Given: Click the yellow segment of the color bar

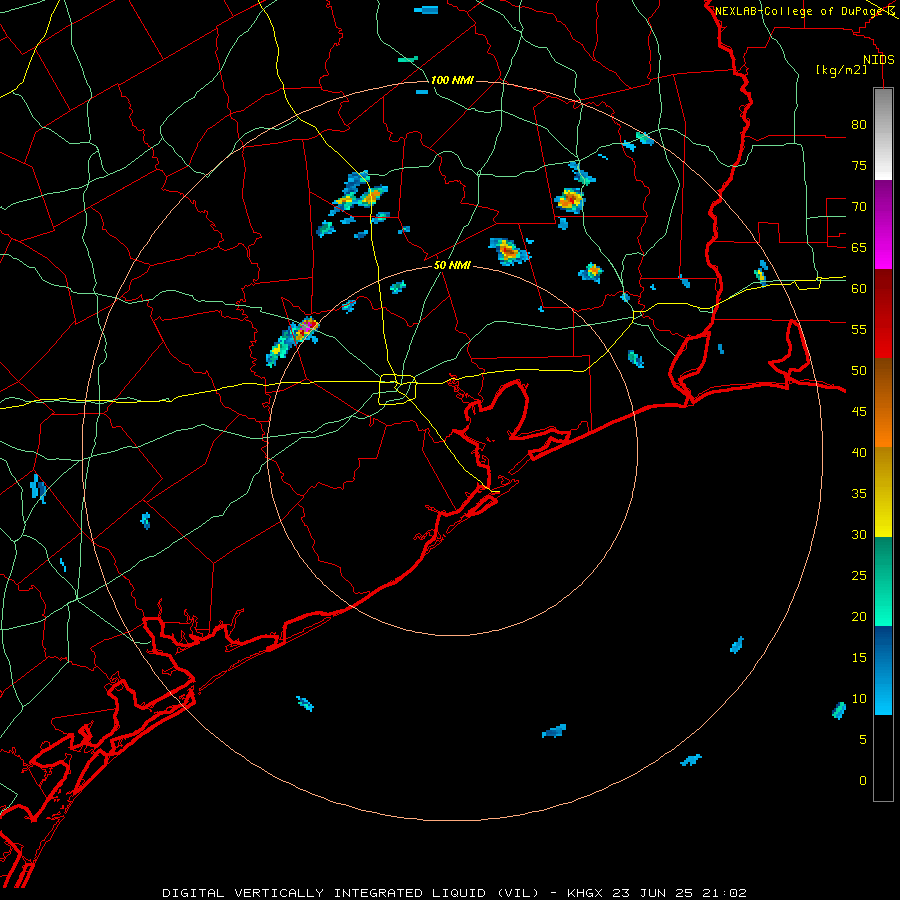Looking at the screenshot, I should coord(883,492).
